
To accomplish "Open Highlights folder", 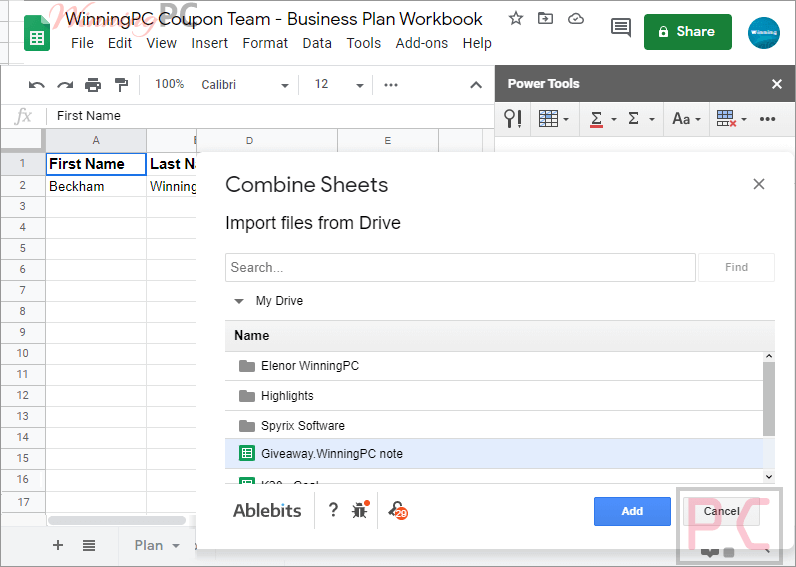I will click(x=494, y=395).
